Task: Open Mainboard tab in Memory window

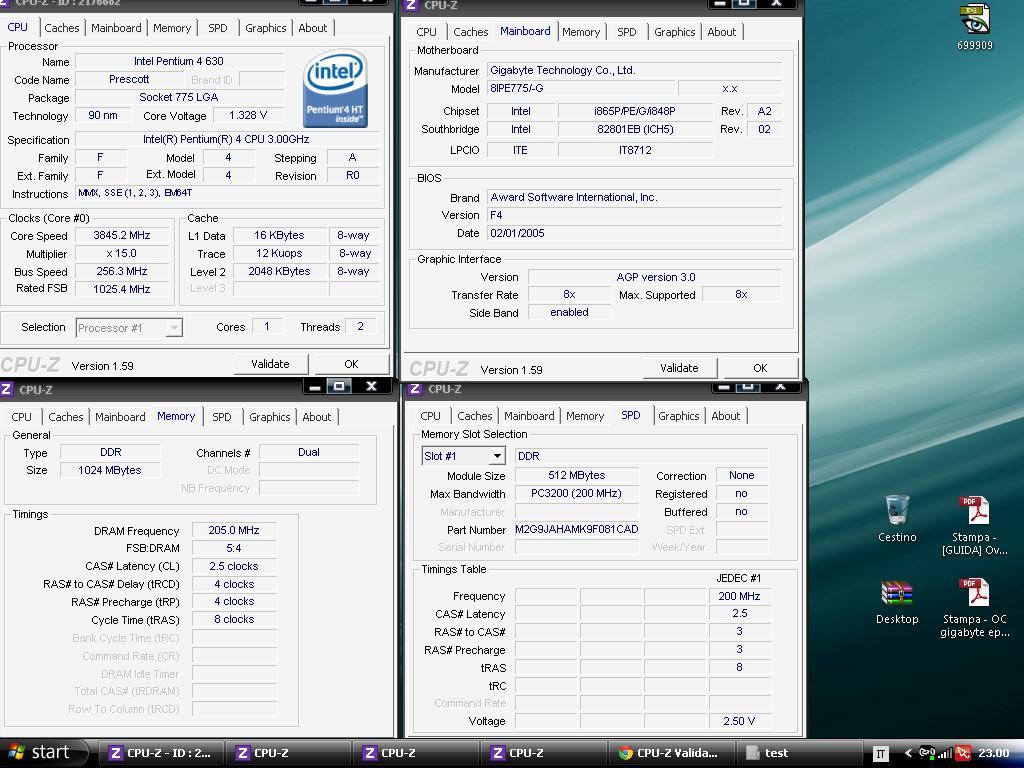Action: pyautogui.click(x=120, y=417)
